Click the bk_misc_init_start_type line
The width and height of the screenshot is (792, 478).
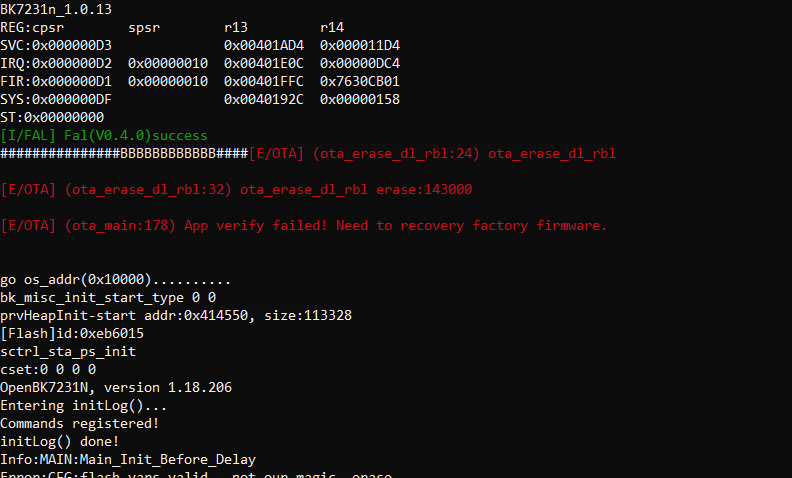108,297
